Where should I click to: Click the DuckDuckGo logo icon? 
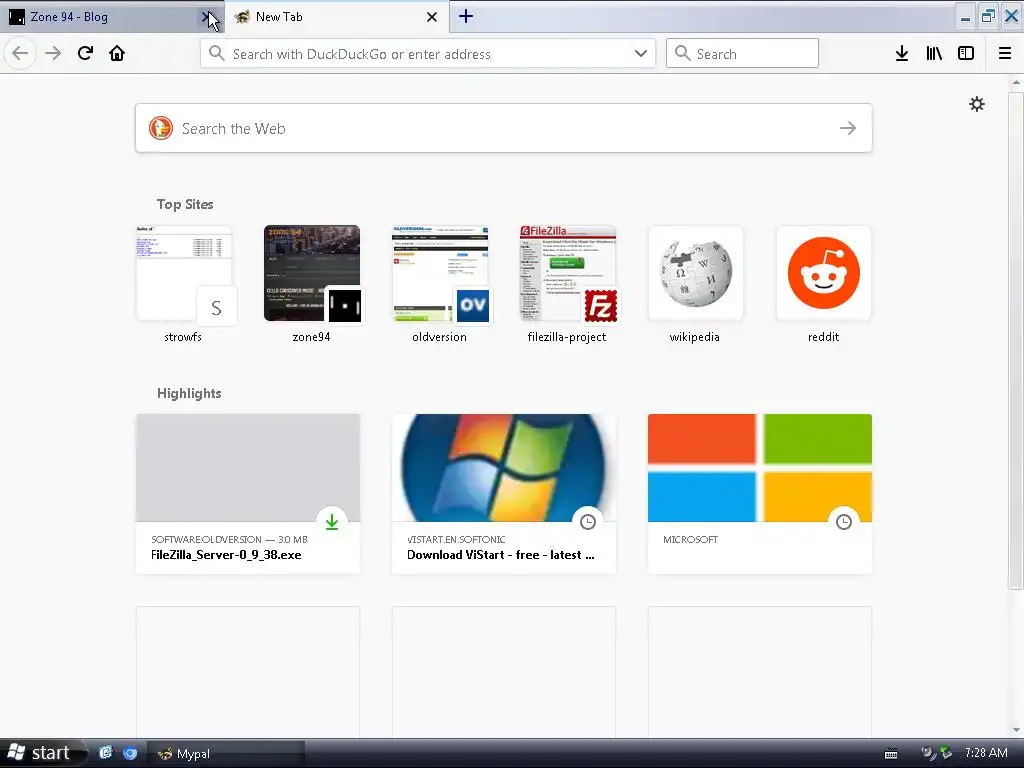click(161, 128)
